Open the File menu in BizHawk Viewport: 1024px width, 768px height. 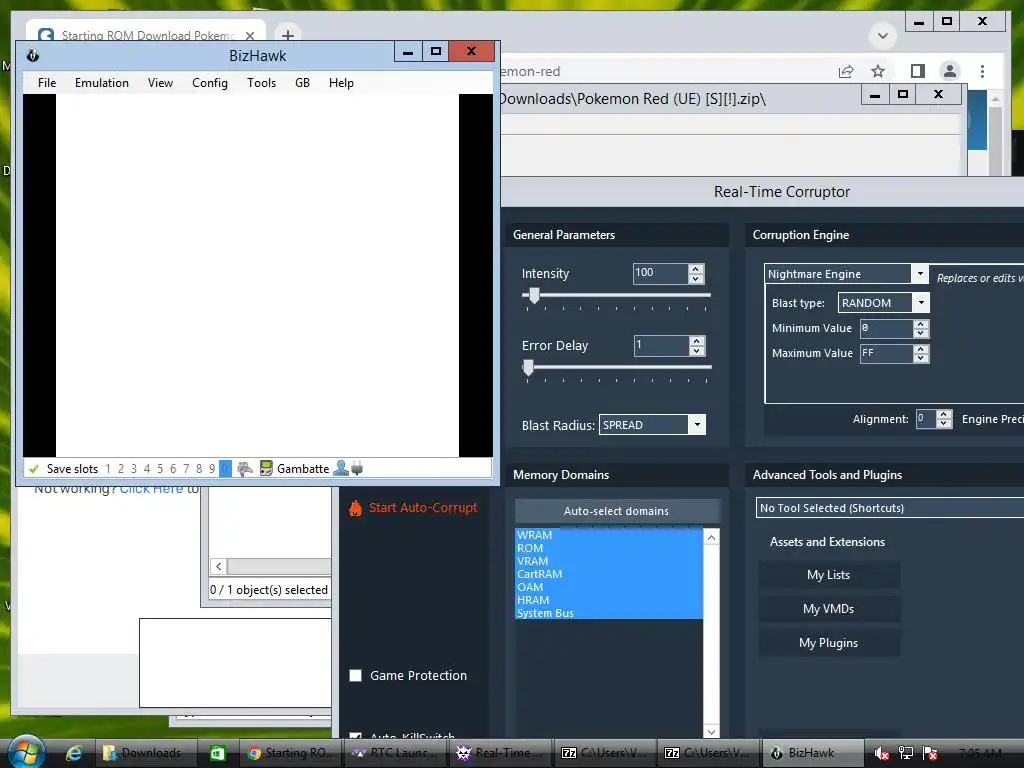pyautogui.click(x=47, y=83)
